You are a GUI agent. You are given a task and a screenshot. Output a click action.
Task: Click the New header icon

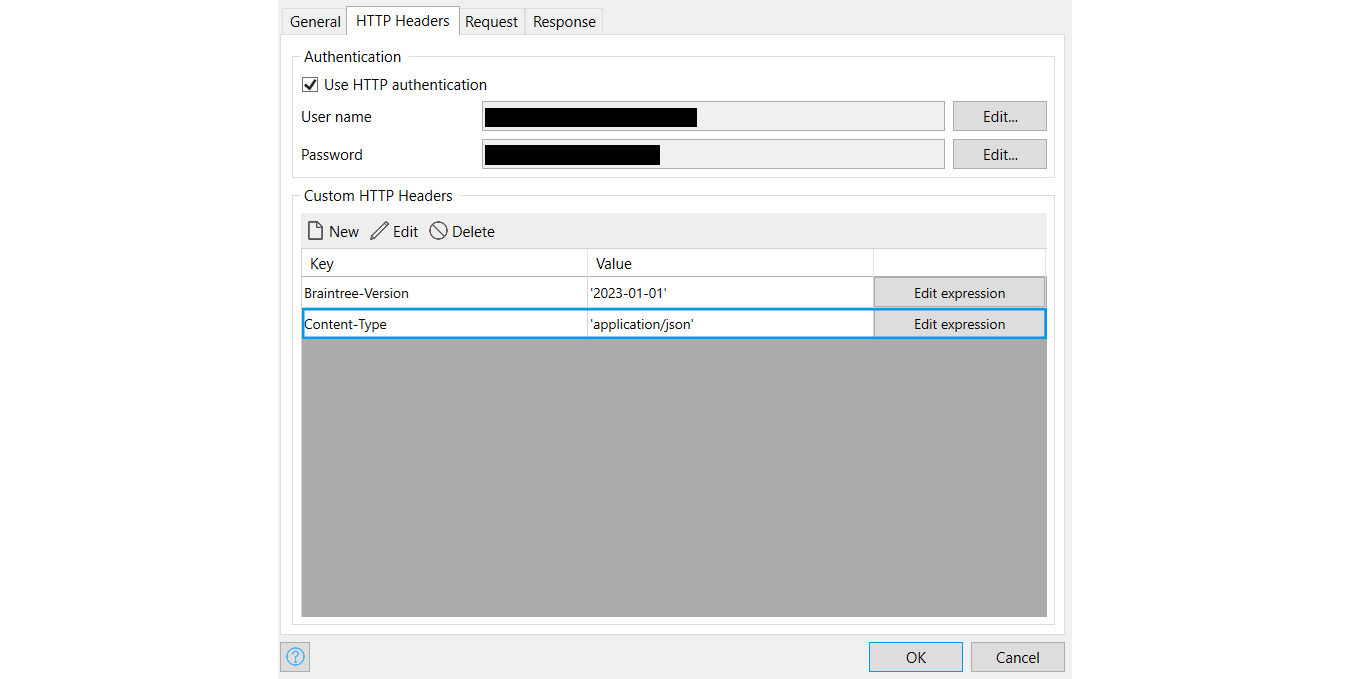(332, 231)
